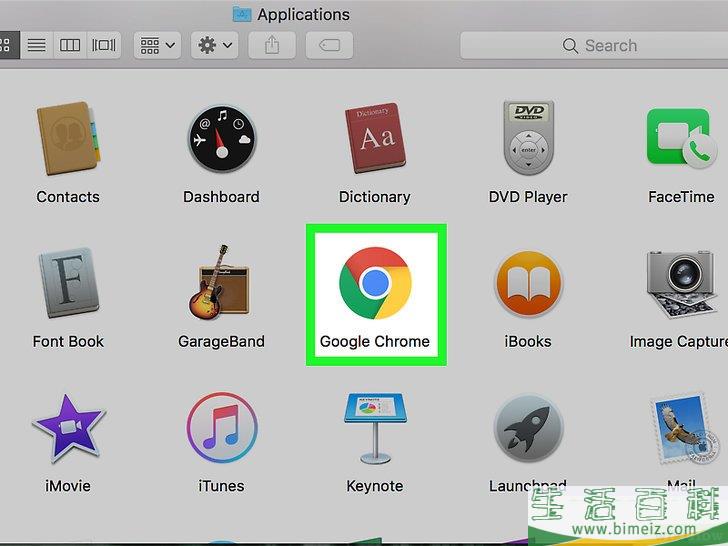Select the Google Chrome icon
Screen dimensions: 728x546
tap(375, 283)
